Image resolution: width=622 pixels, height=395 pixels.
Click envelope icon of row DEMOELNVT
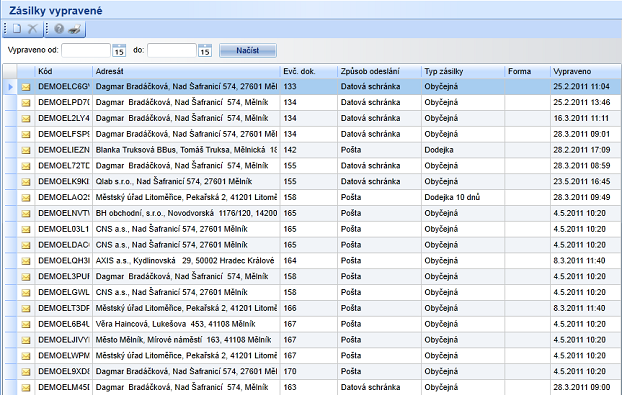click(26, 213)
